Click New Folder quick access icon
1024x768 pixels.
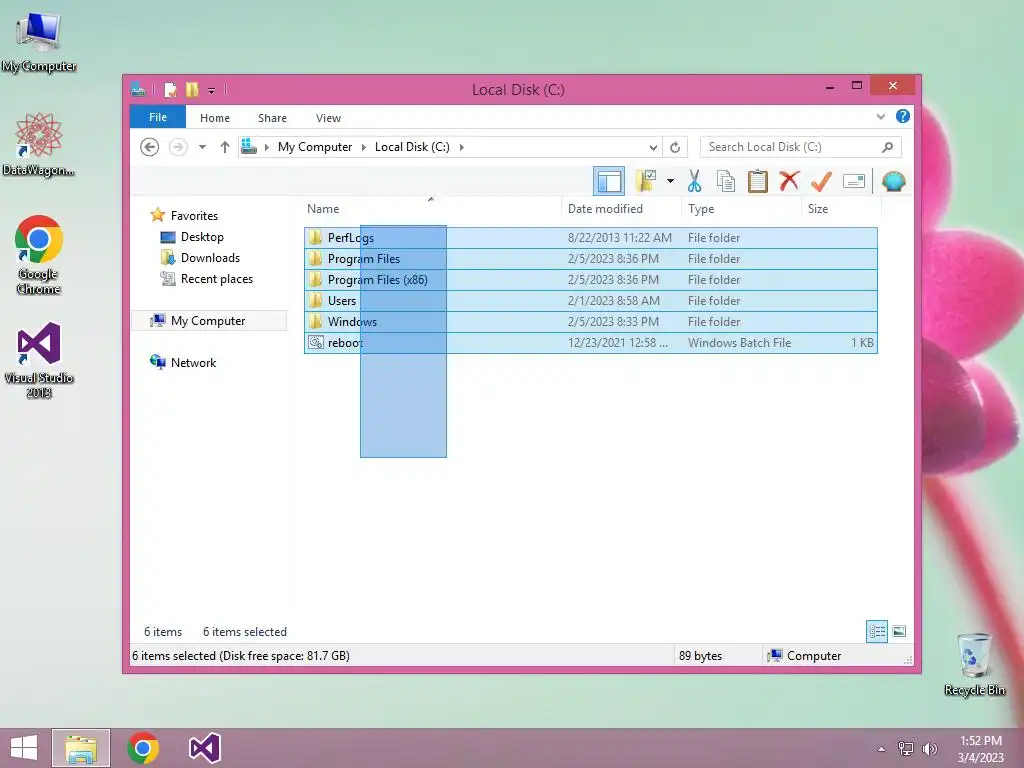(192, 89)
